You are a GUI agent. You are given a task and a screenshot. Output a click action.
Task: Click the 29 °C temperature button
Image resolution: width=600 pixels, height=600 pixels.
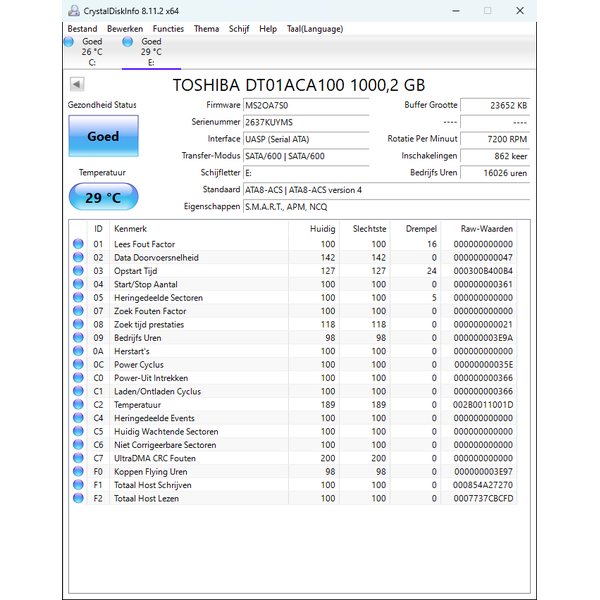click(103, 197)
